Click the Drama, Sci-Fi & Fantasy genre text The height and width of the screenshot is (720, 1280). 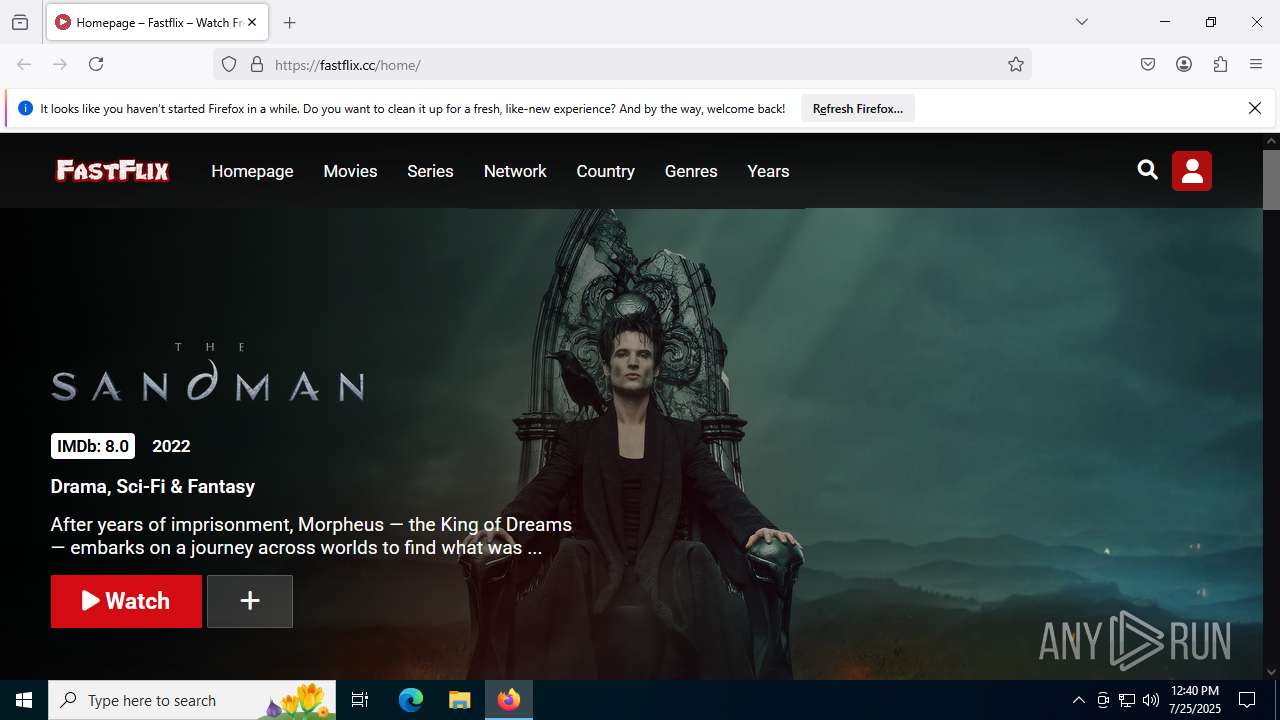153,486
